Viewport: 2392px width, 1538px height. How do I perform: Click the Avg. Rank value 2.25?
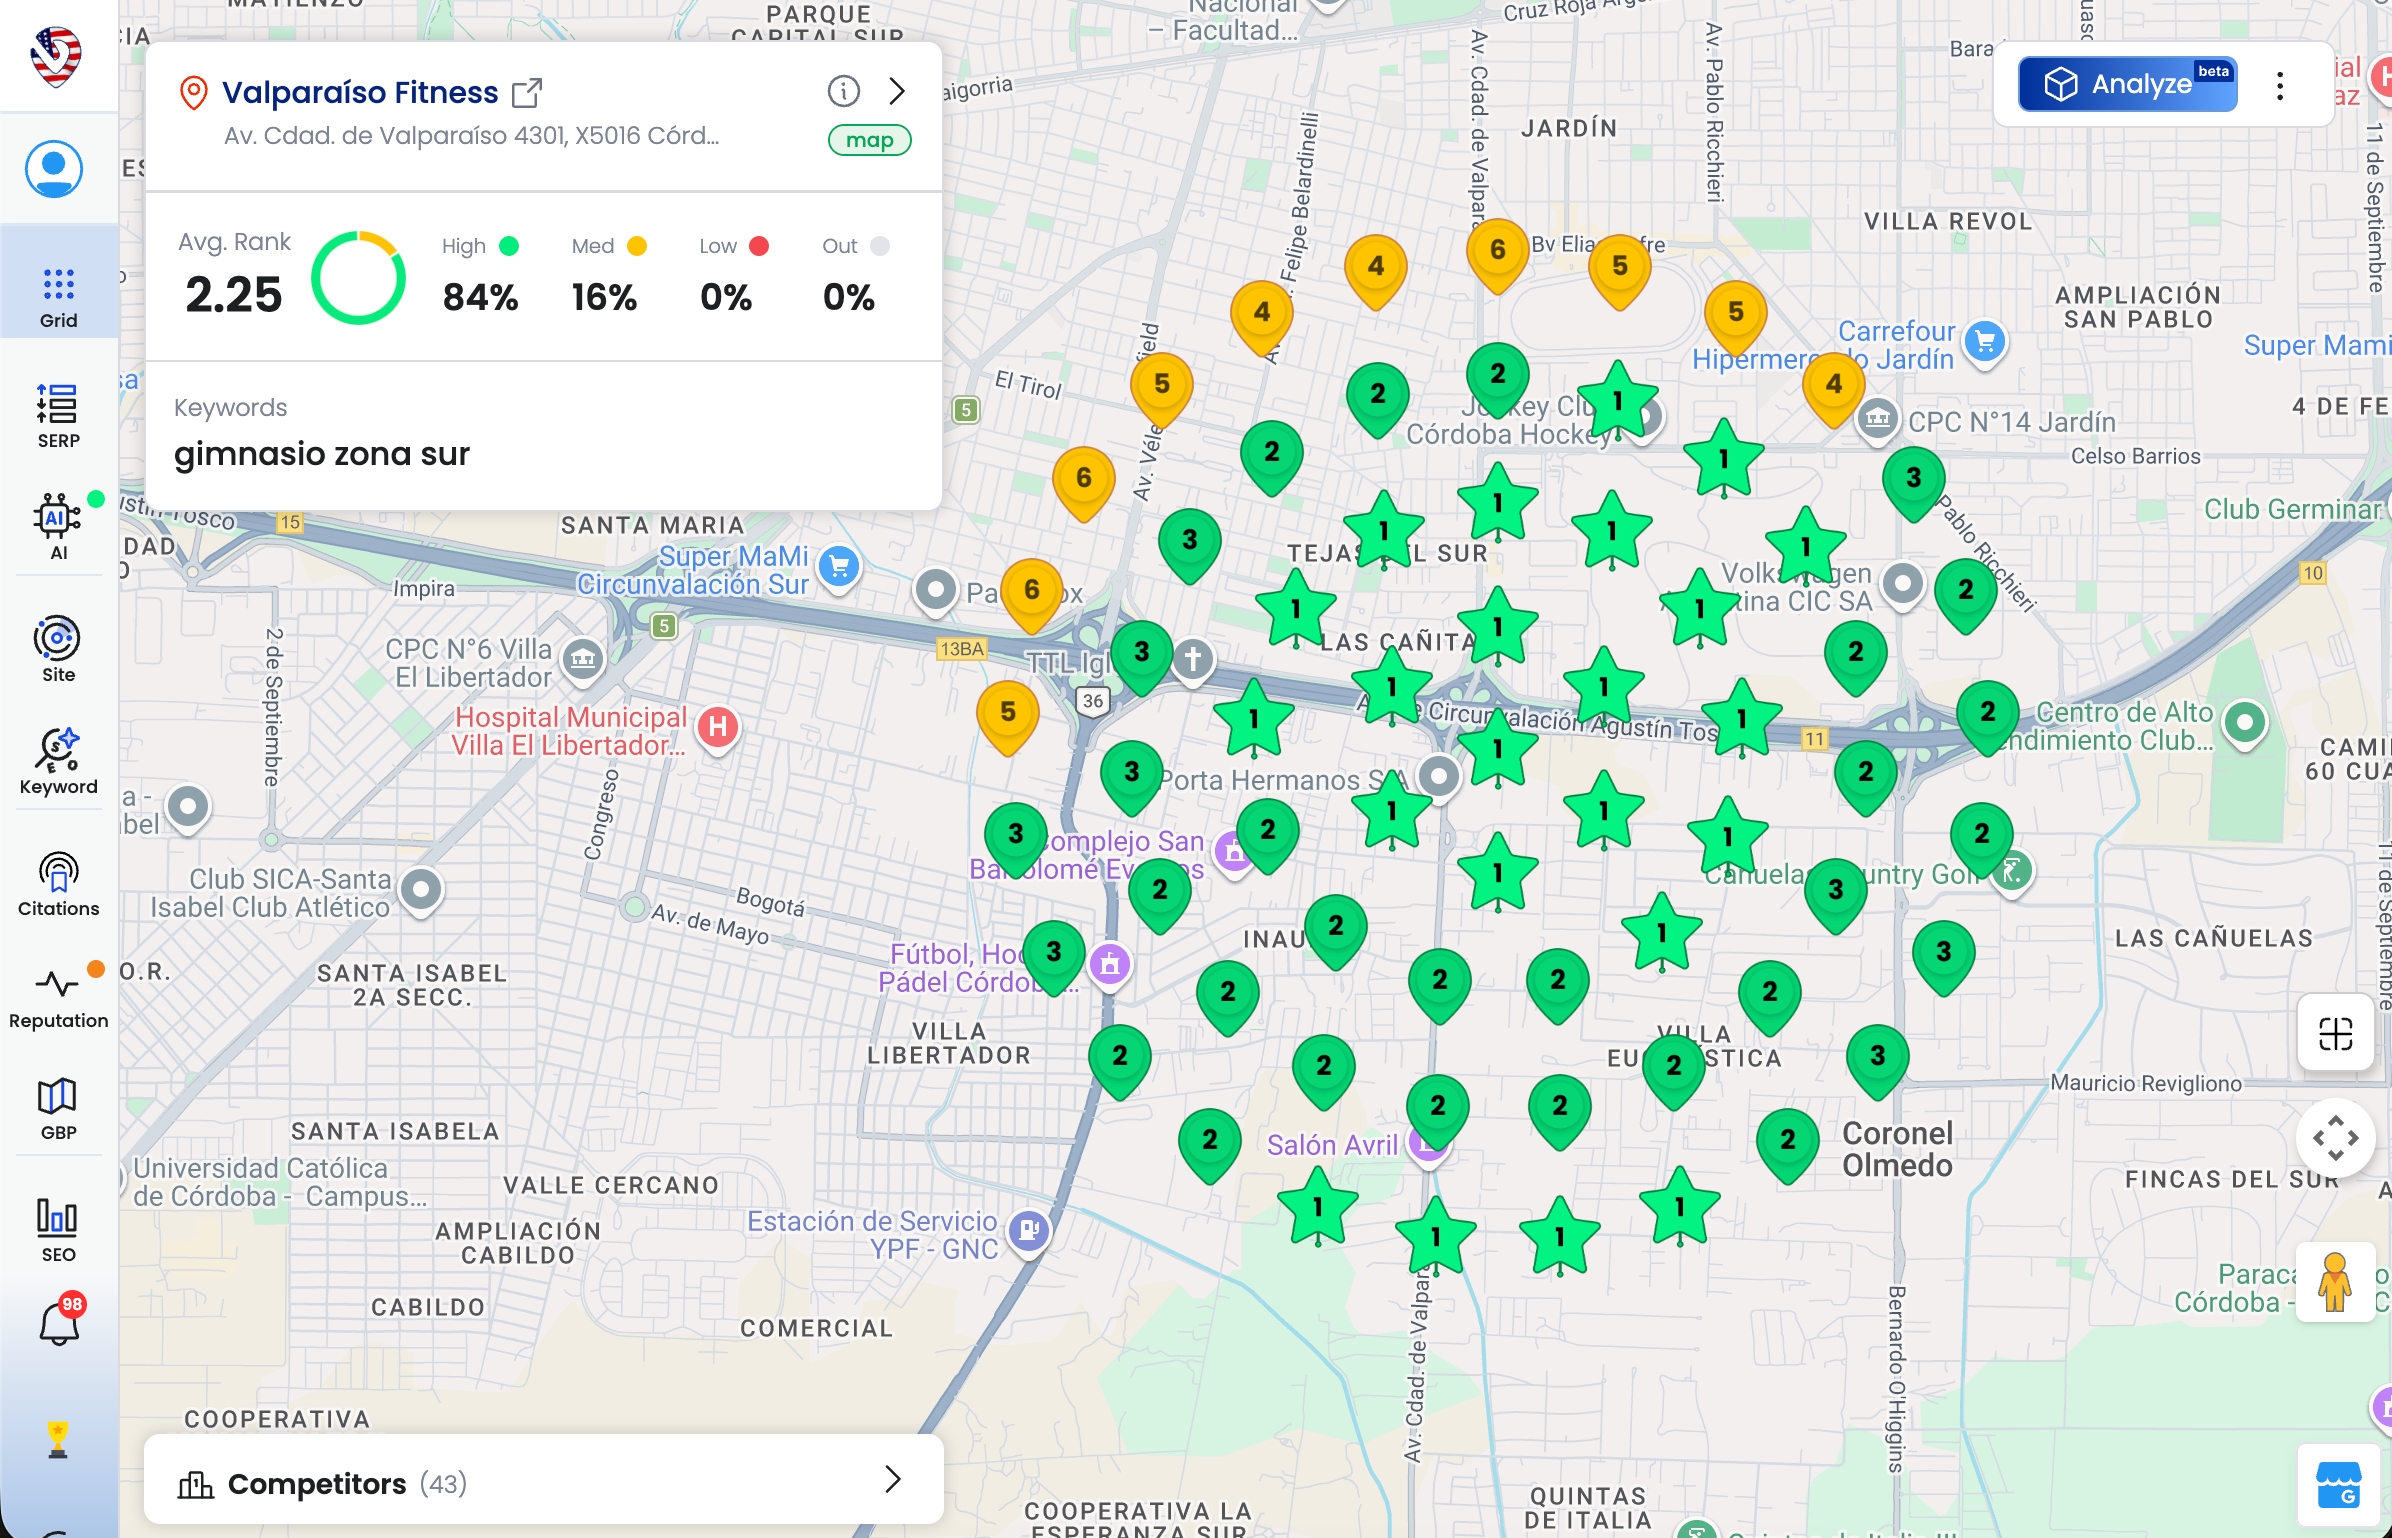click(234, 295)
